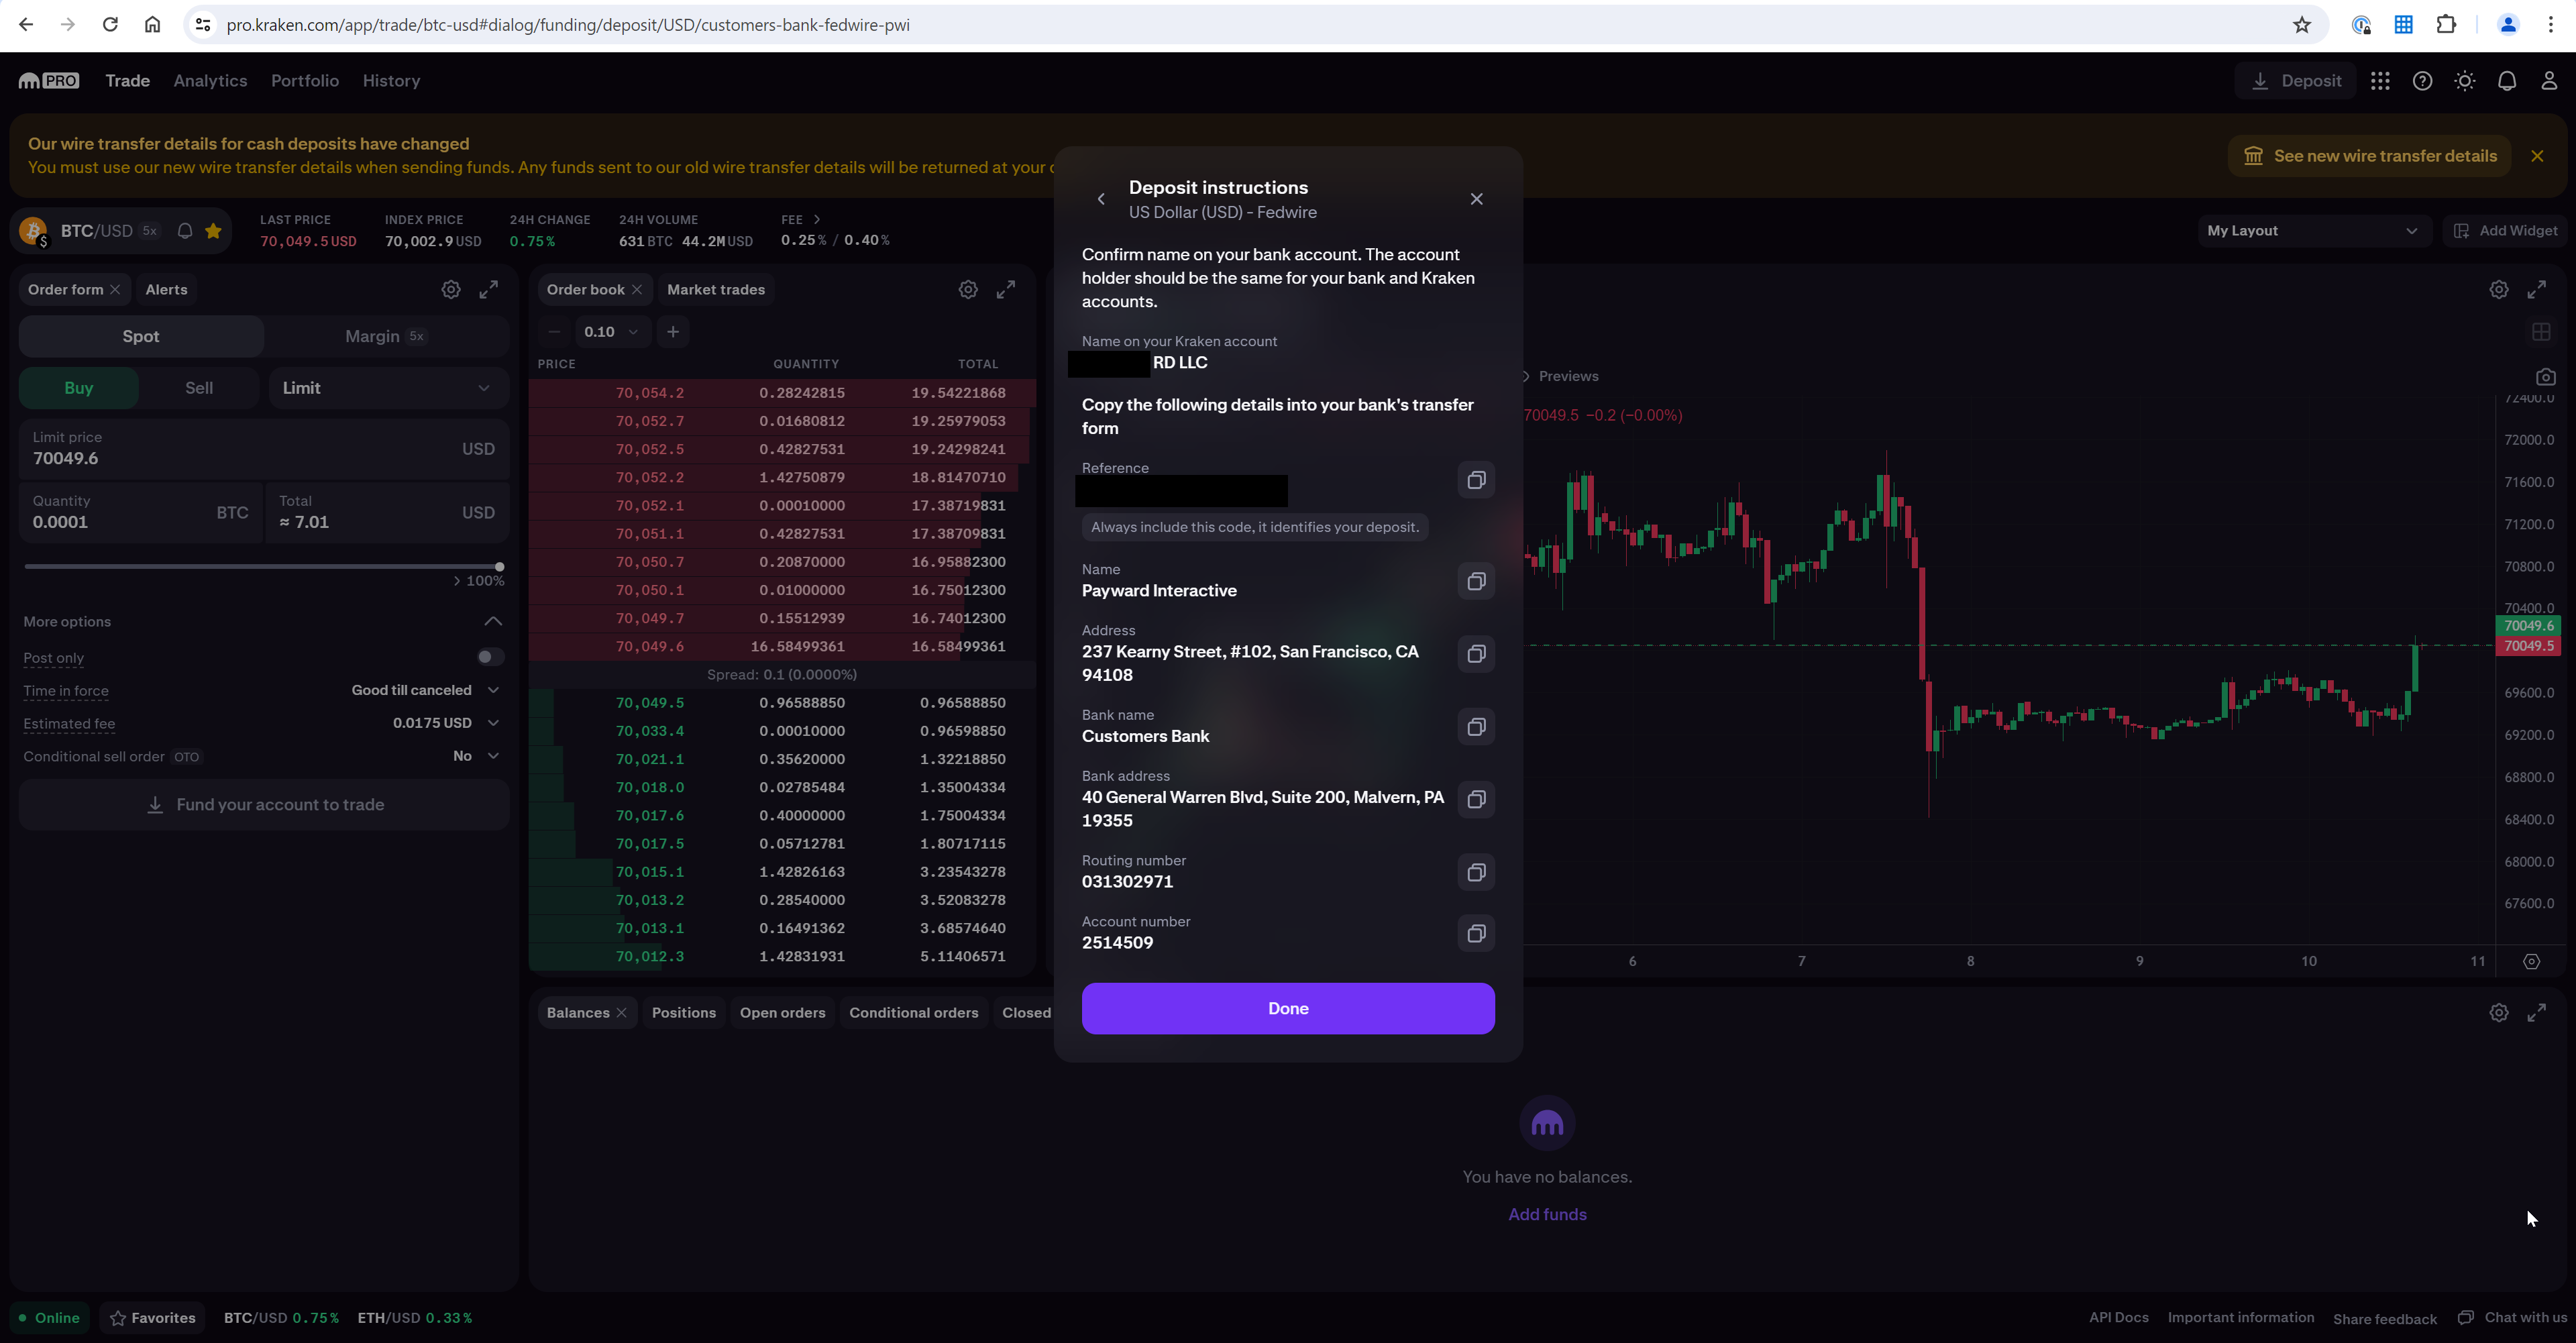Open the Portfolio menu item
This screenshot has width=2576, height=1343.
(x=305, y=81)
